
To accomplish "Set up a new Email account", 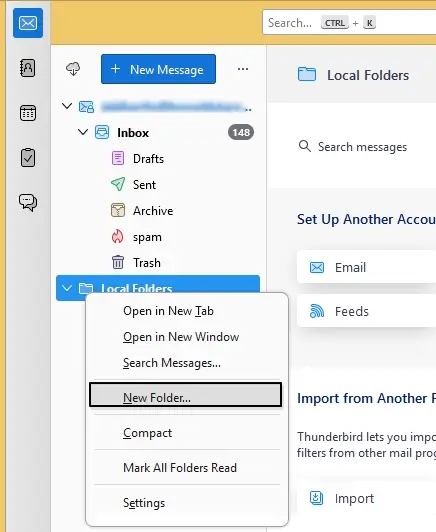I will point(366,267).
